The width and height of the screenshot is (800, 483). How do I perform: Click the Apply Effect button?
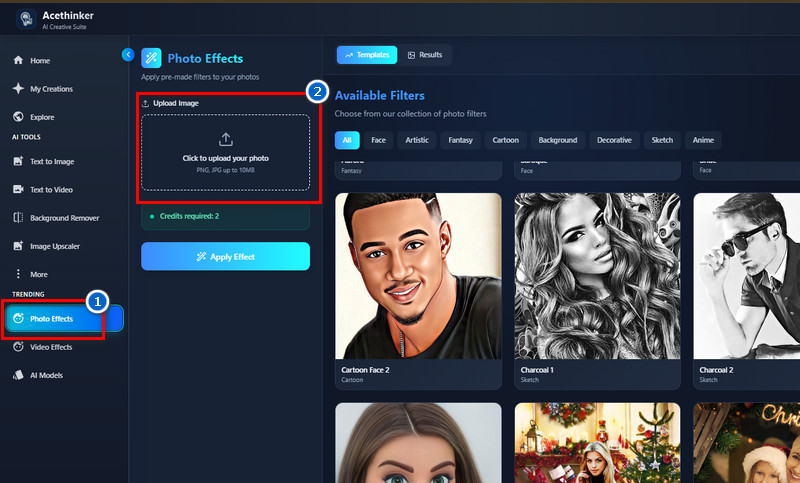(x=226, y=257)
